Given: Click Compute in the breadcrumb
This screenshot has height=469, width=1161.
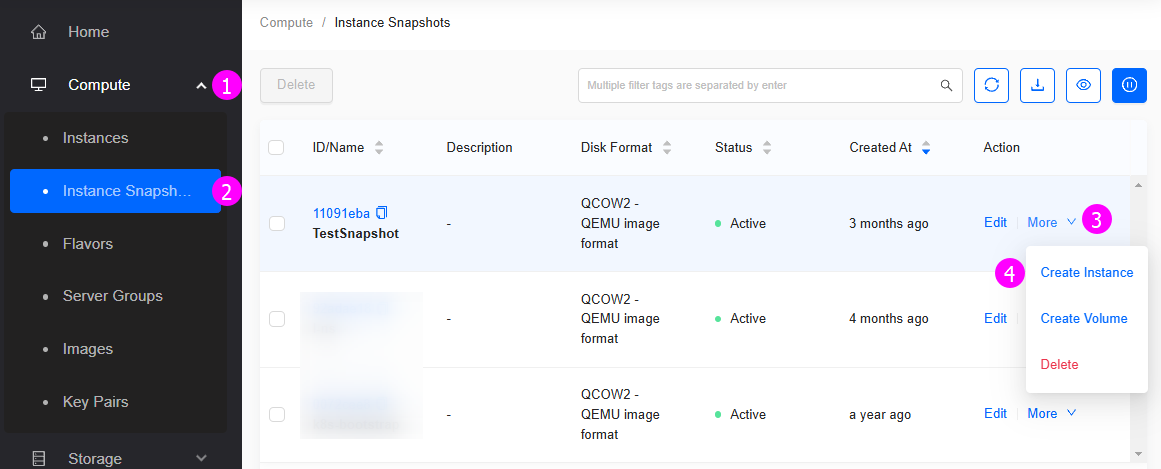Looking at the screenshot, I should tap(287, 23).
